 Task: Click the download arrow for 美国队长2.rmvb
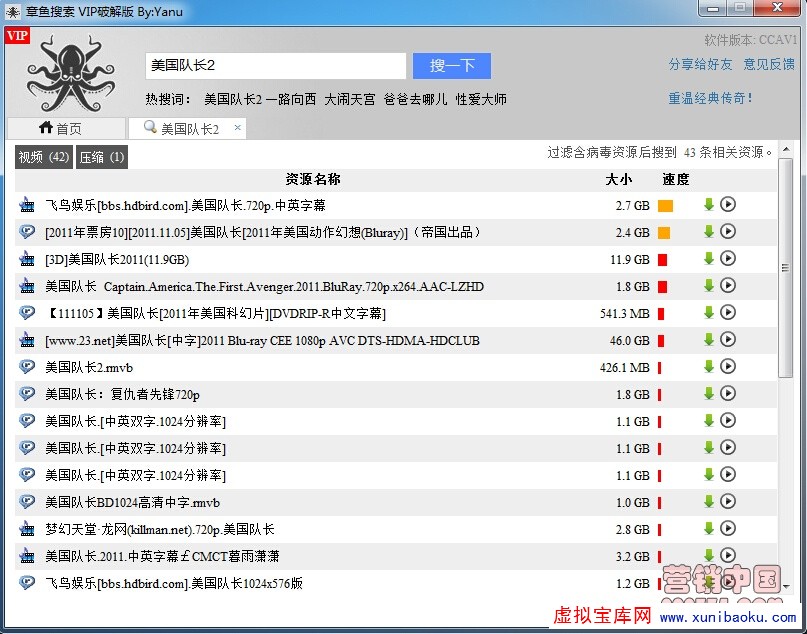(x=709, y=367)
